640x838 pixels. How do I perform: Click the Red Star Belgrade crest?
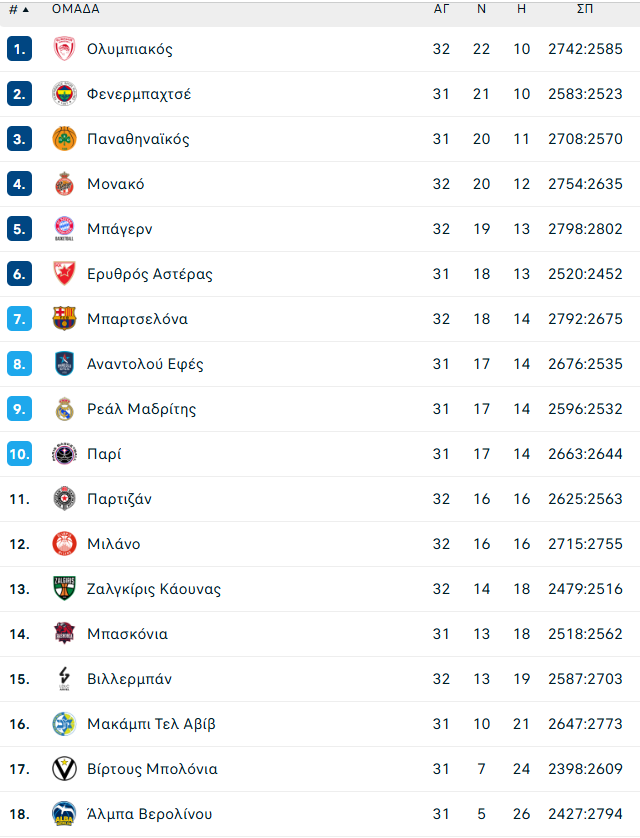[x=64, y=274]
